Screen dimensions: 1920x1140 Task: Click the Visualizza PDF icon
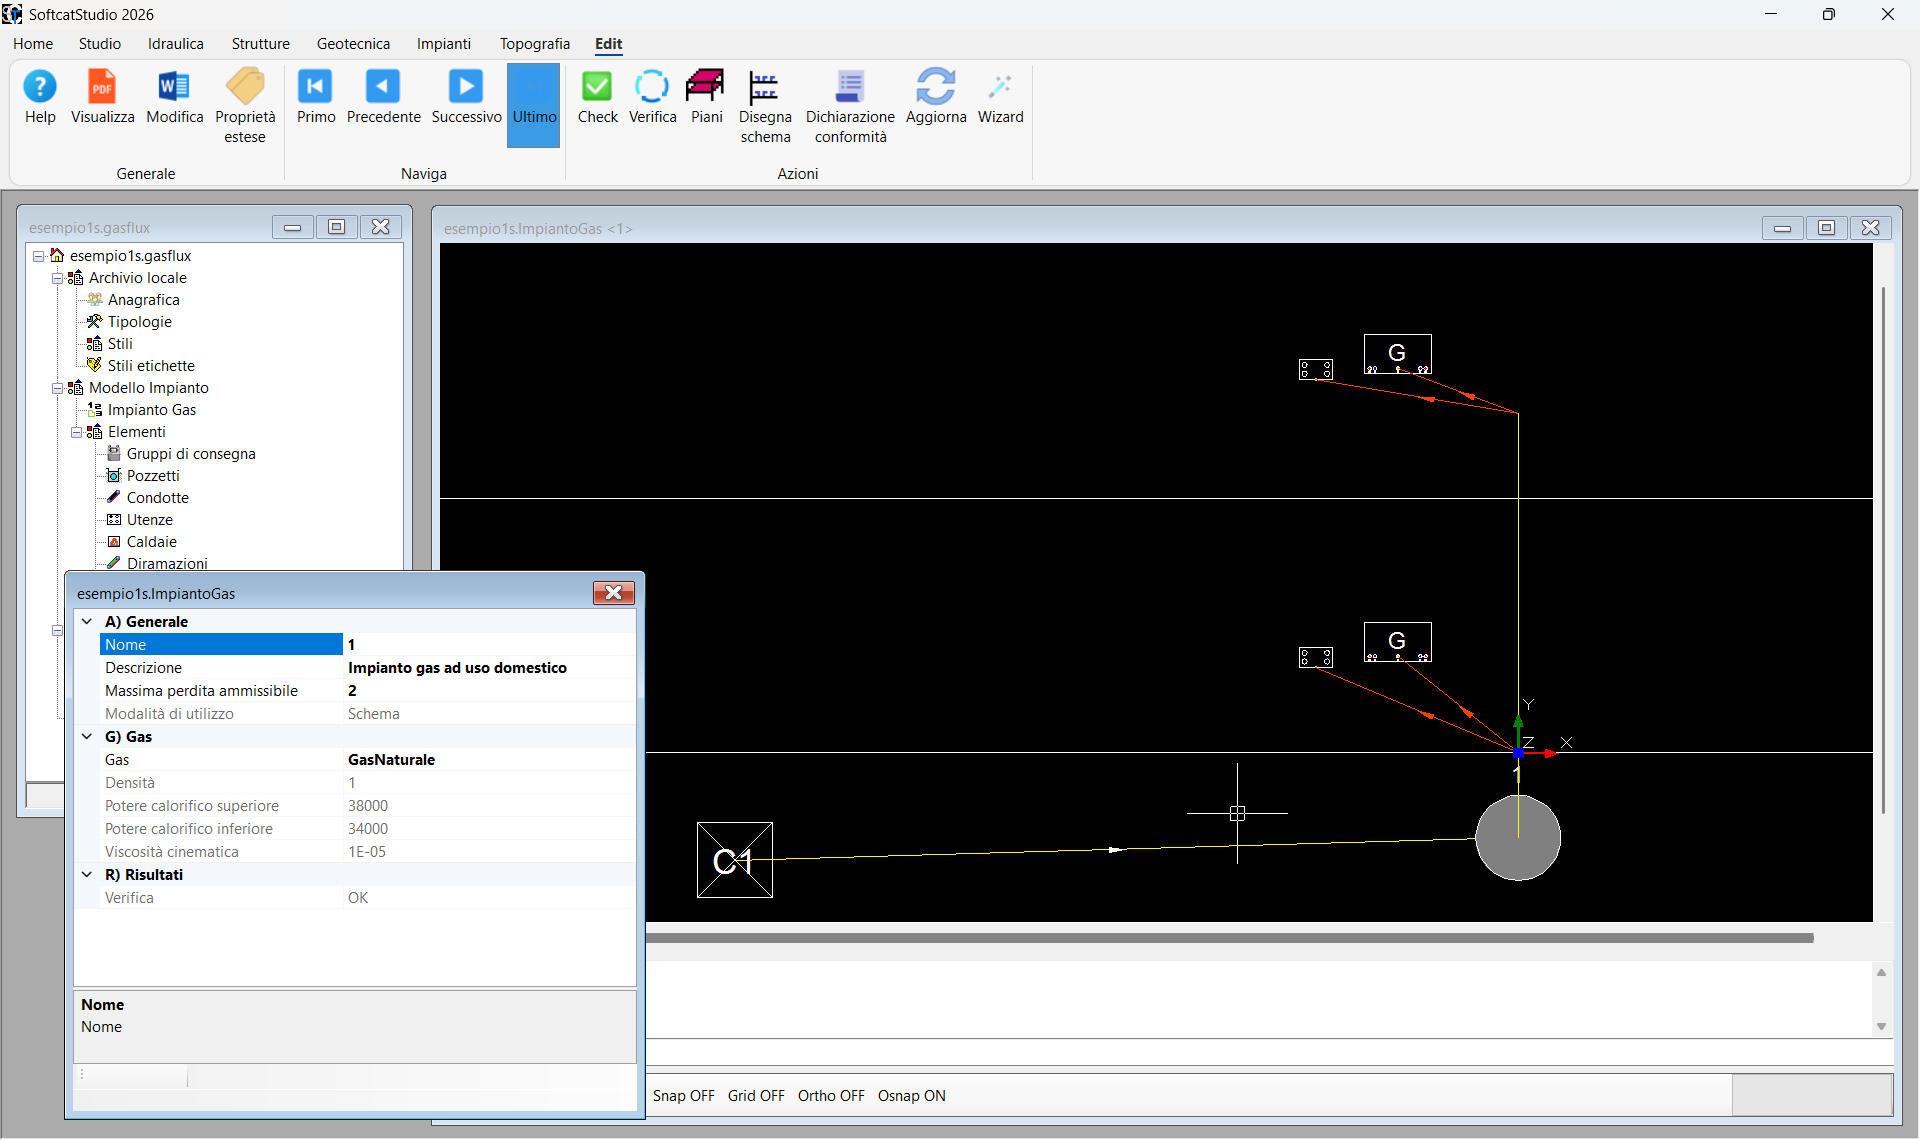[102, 97]
